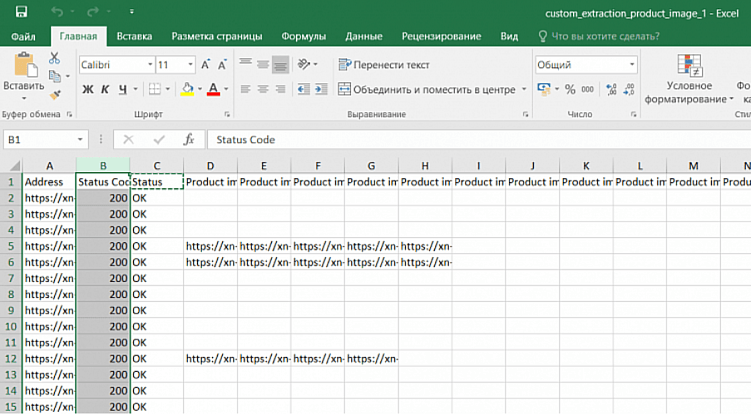Click the Percent Style icon
Viewport: 751px width, 416px height.
[x=570, y=89]
